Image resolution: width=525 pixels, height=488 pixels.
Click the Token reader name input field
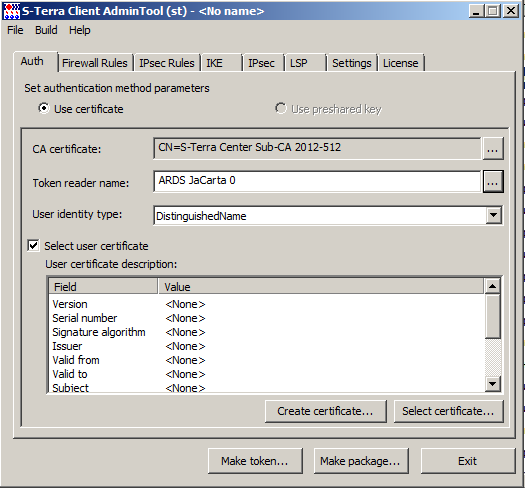coord(317,181)
